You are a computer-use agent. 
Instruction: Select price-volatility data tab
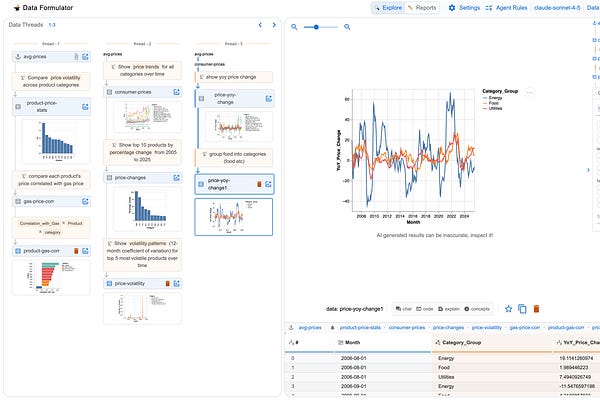(x=487, y=328)
